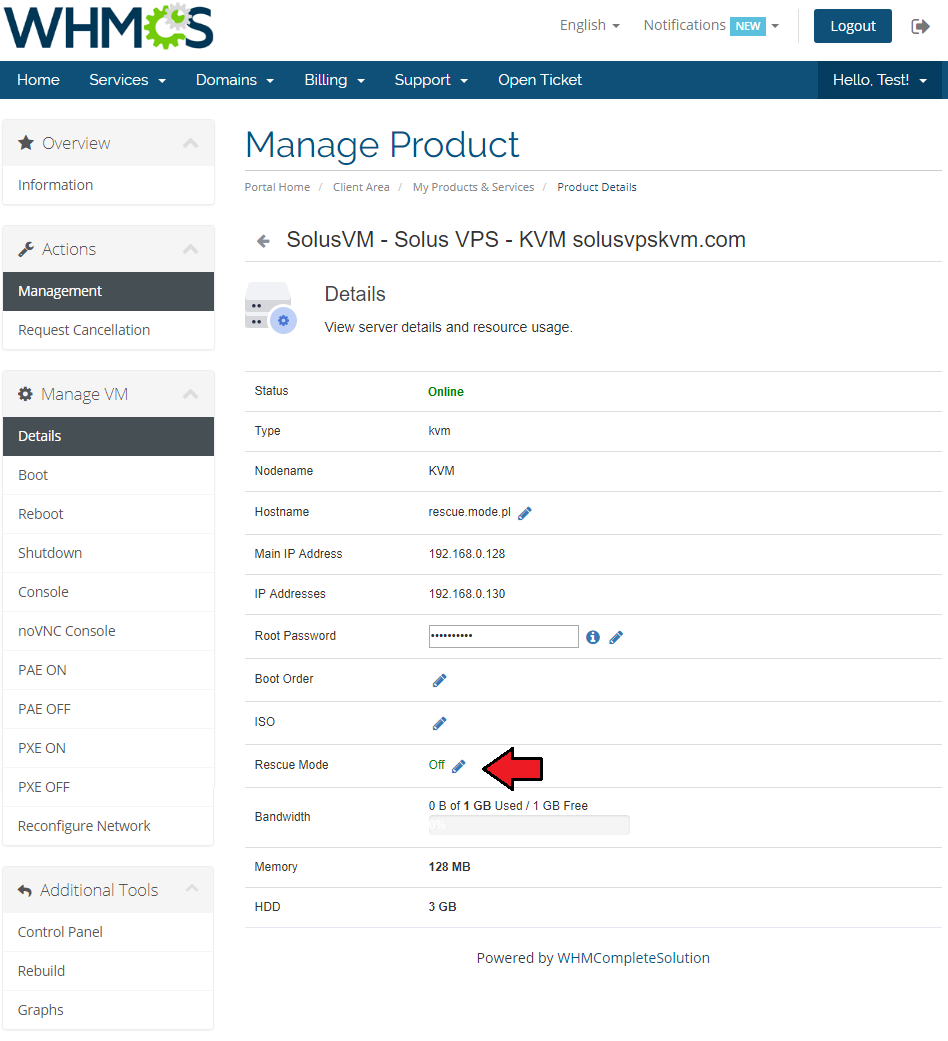Select Shutdown in Manage VM sidebar
Screen dimensions: 948x1041
[x=108, y=553]
